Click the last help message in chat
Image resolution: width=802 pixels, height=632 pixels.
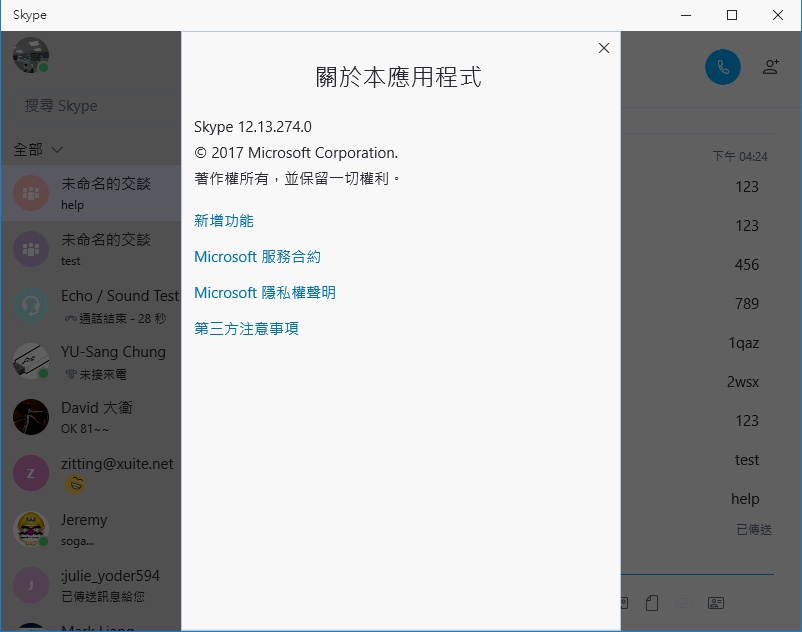pyautogui.click(x=745, y=499)
